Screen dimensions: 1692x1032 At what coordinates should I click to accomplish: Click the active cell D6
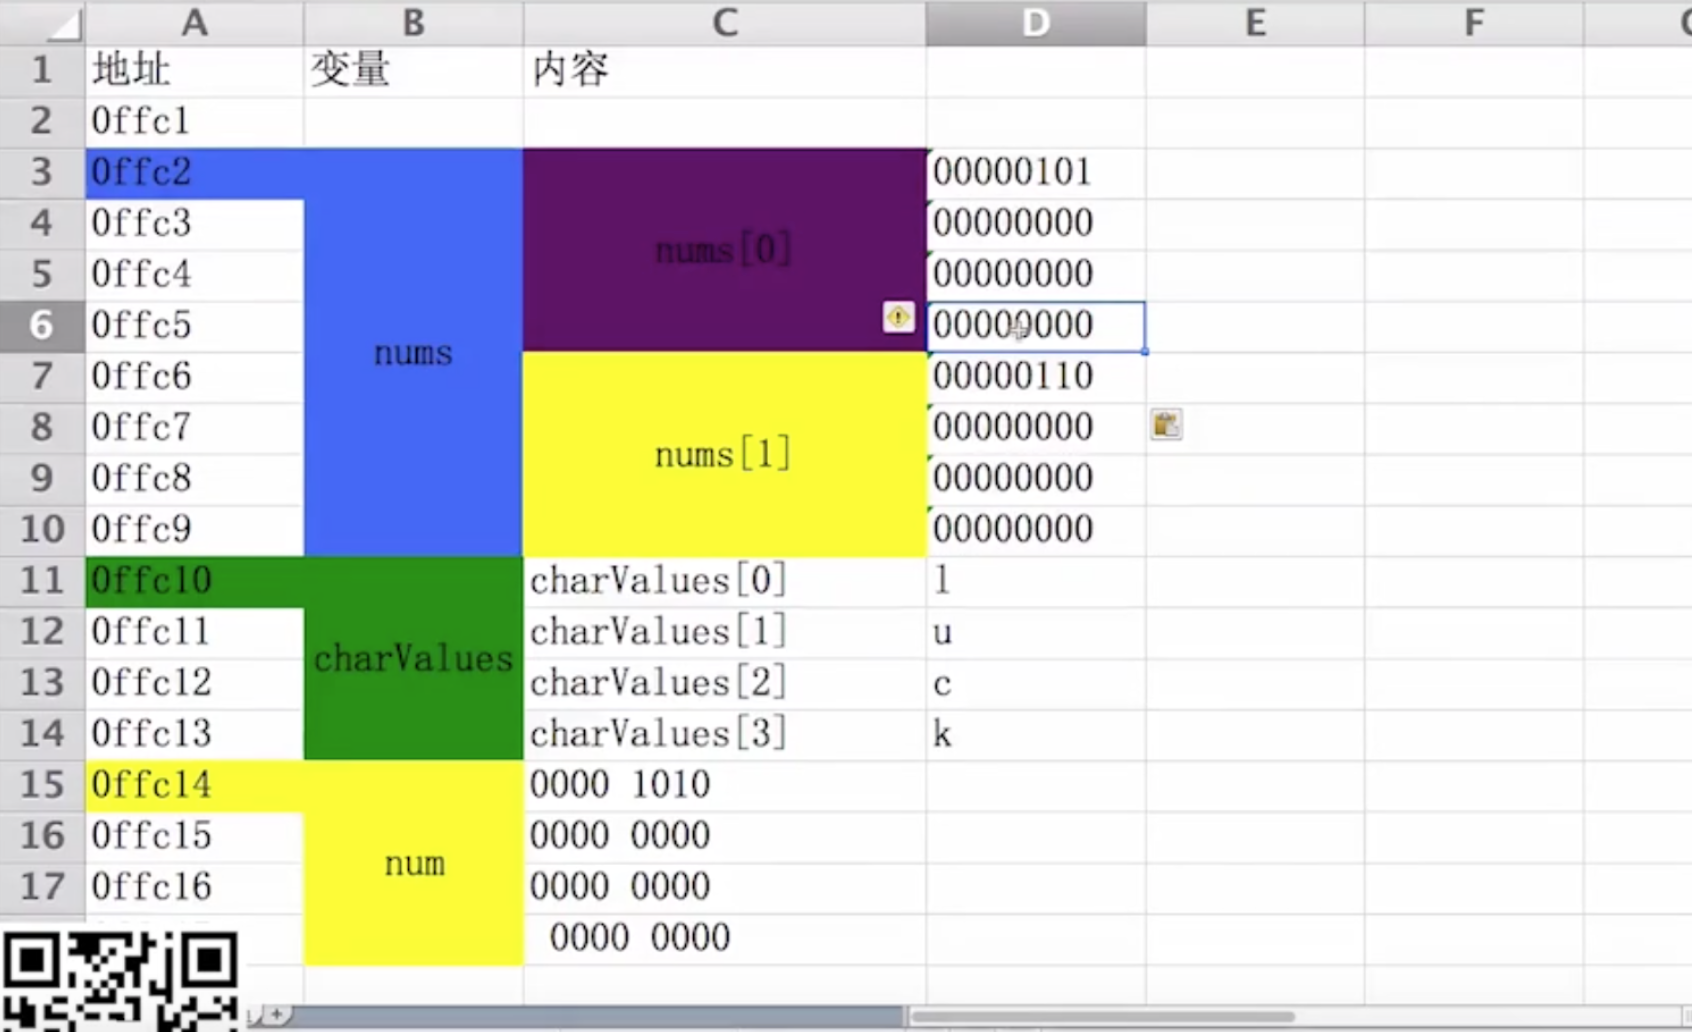click(1036, 326)
